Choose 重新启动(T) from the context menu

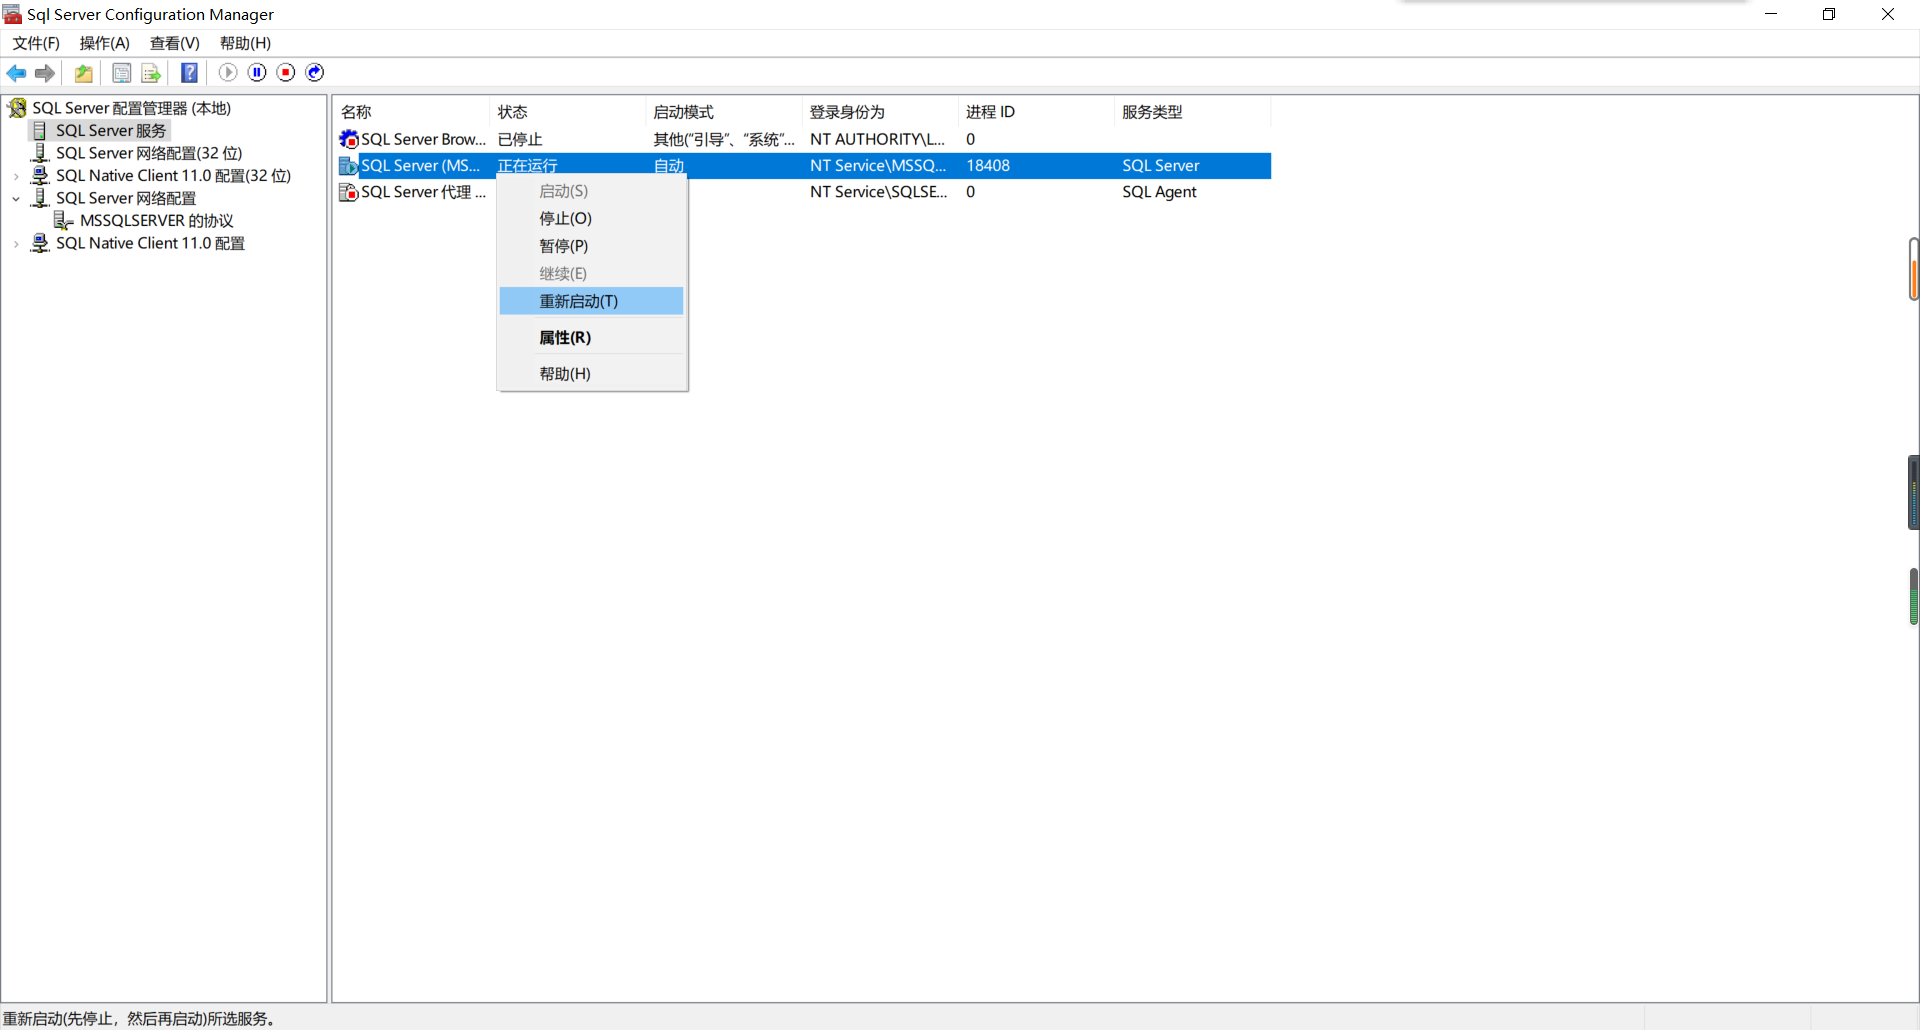tap(580, 301)
